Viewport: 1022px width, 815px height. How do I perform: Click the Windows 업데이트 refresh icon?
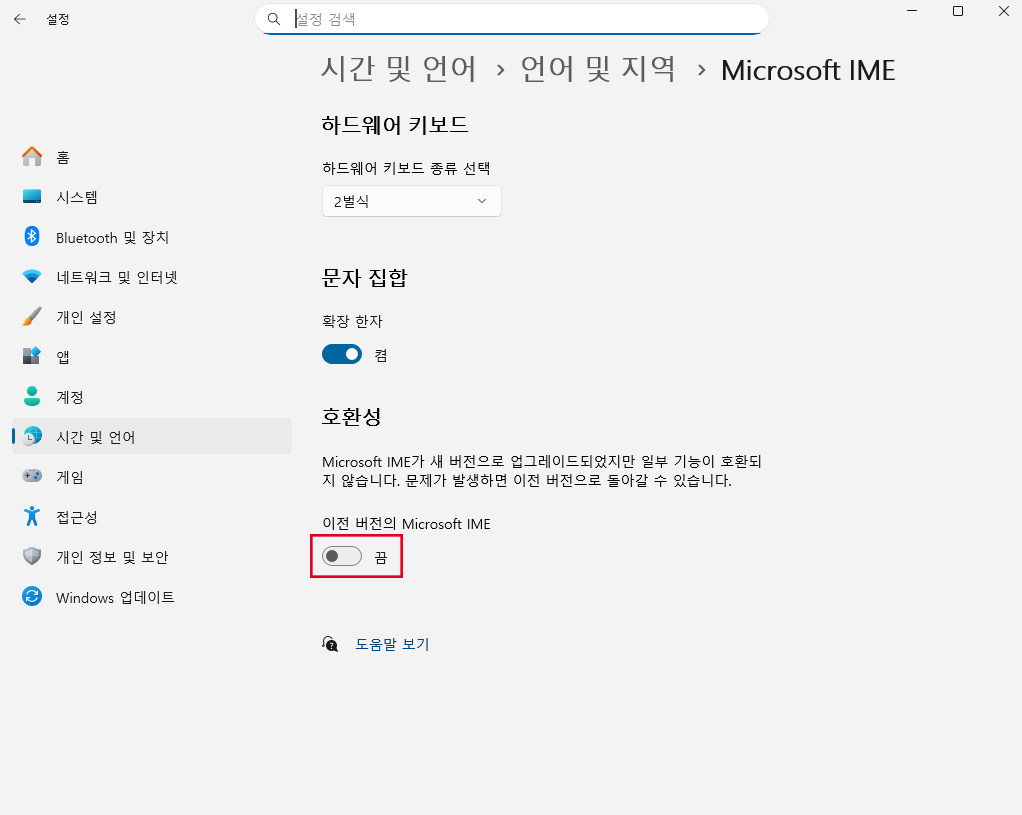31,597
